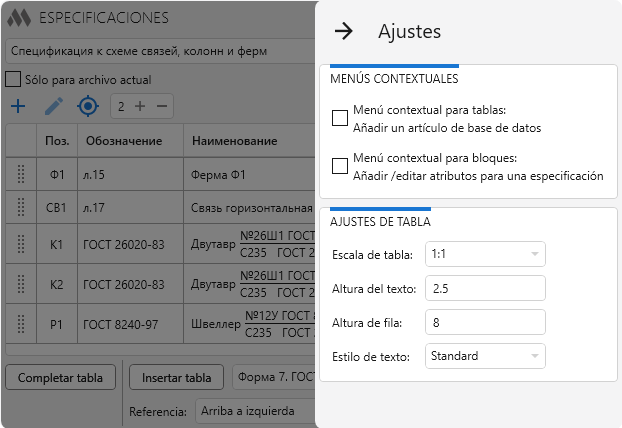Enable Menú contextual para bloques checkbox
Image resolution: width=622 pixels, height=428 pixels.
click(339, 166)
